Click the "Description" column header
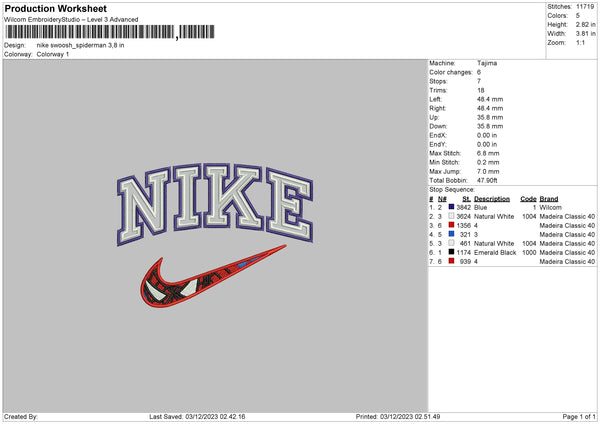600x424 pixels. click(492, 199)
